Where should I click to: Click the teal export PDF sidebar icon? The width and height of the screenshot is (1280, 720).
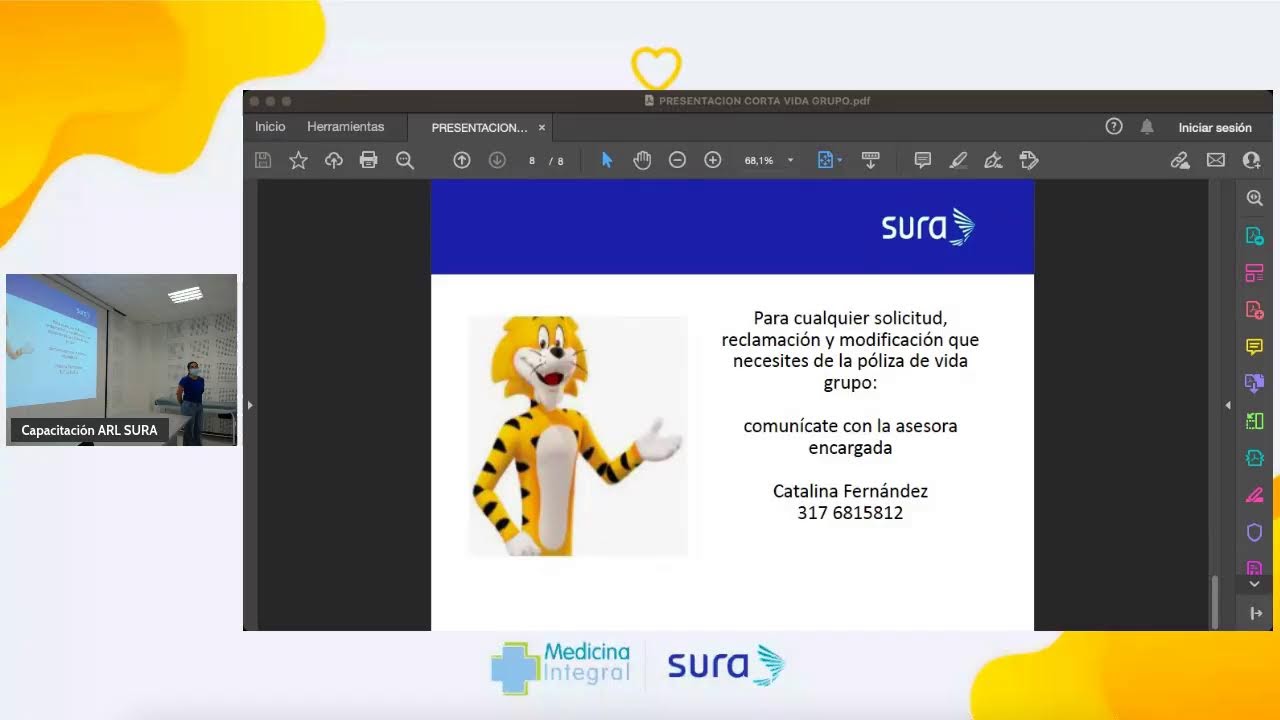[x=1254, y=236]
